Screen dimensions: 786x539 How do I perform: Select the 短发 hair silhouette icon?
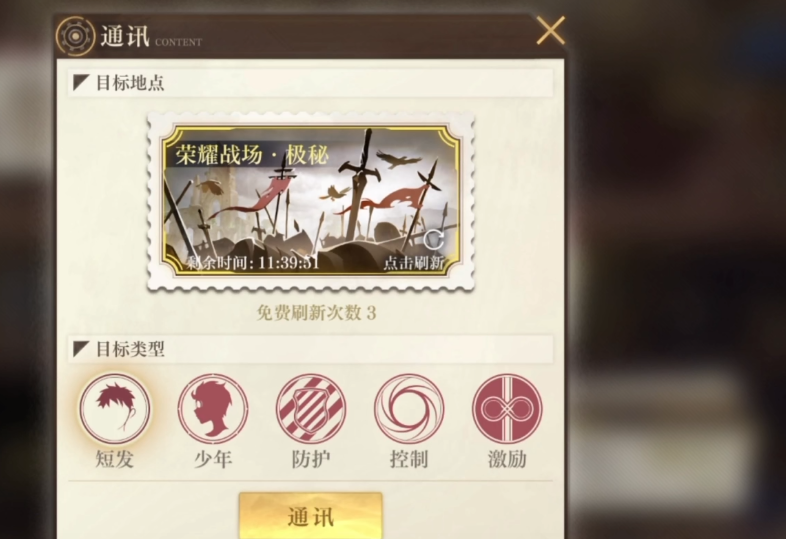pos(115,409)
